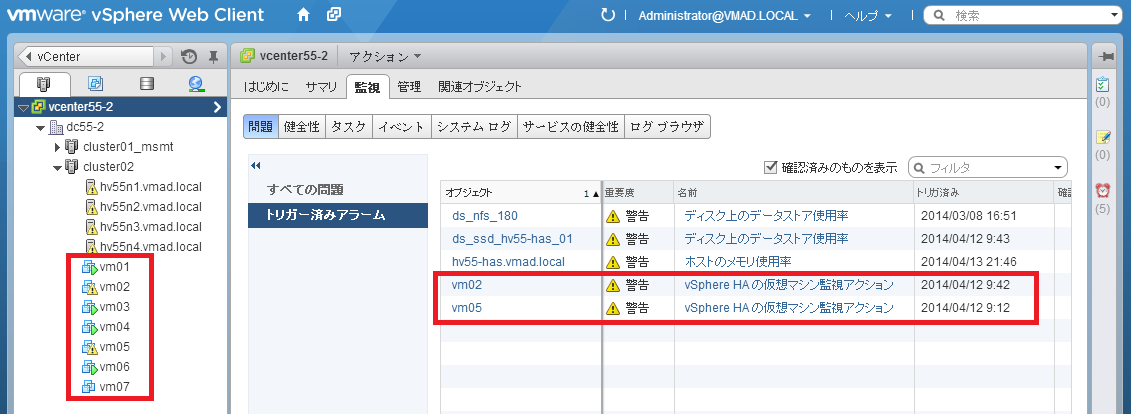Open the ds_ssd_hv55-has_01 object link
This screenshot has width=1131, height=414.
513,239
